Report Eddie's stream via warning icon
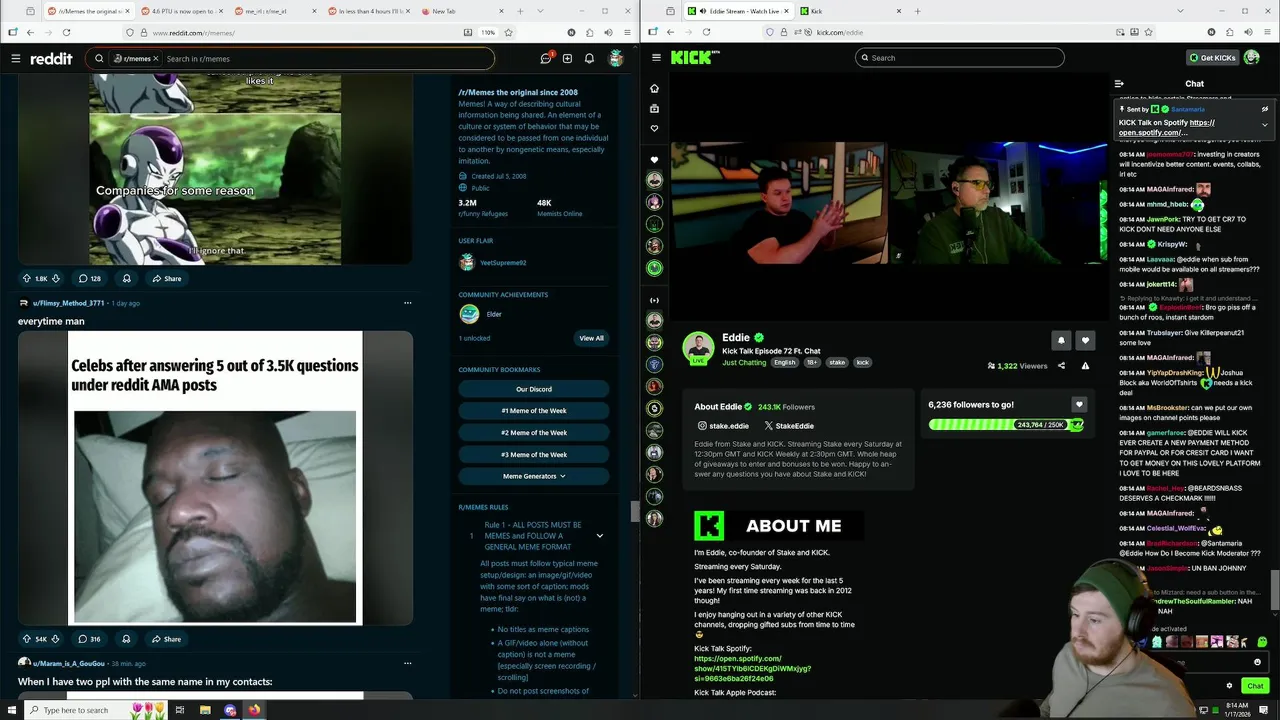Viewport: 1280px width, 720px height. (1085, 366)
